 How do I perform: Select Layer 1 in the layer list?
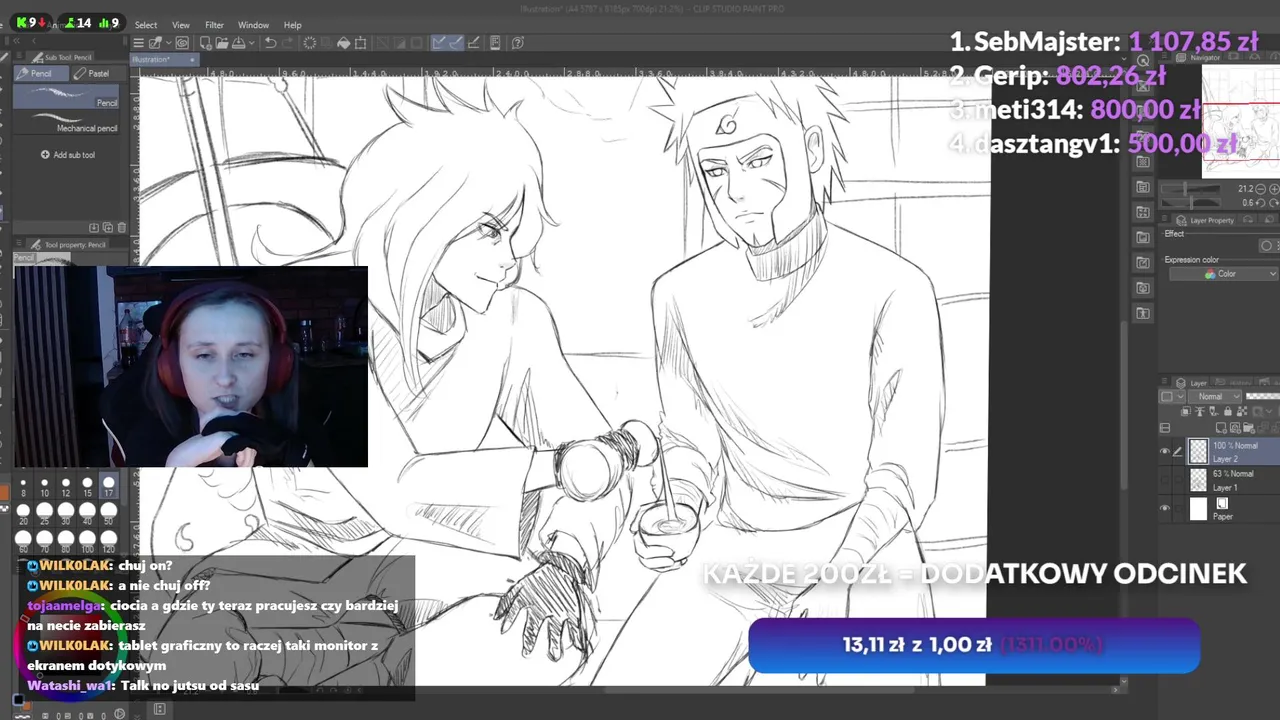tap(1232, 480)
